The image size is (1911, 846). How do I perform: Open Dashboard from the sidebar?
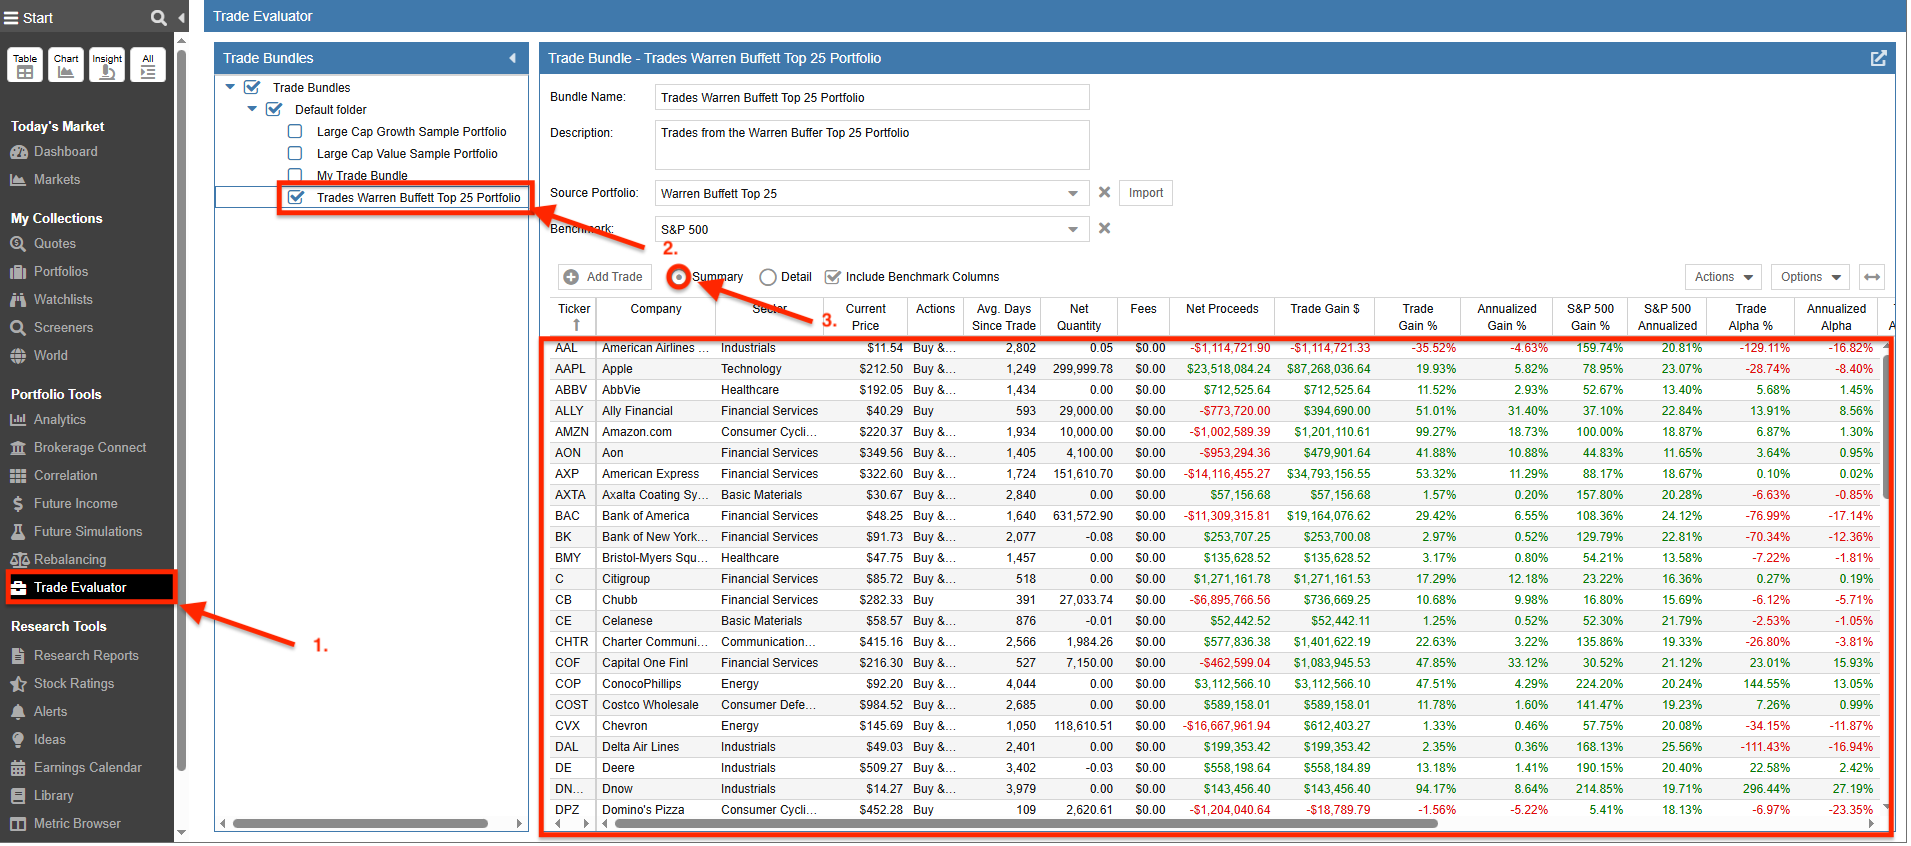pyautogui.click(x=65, y=152)
